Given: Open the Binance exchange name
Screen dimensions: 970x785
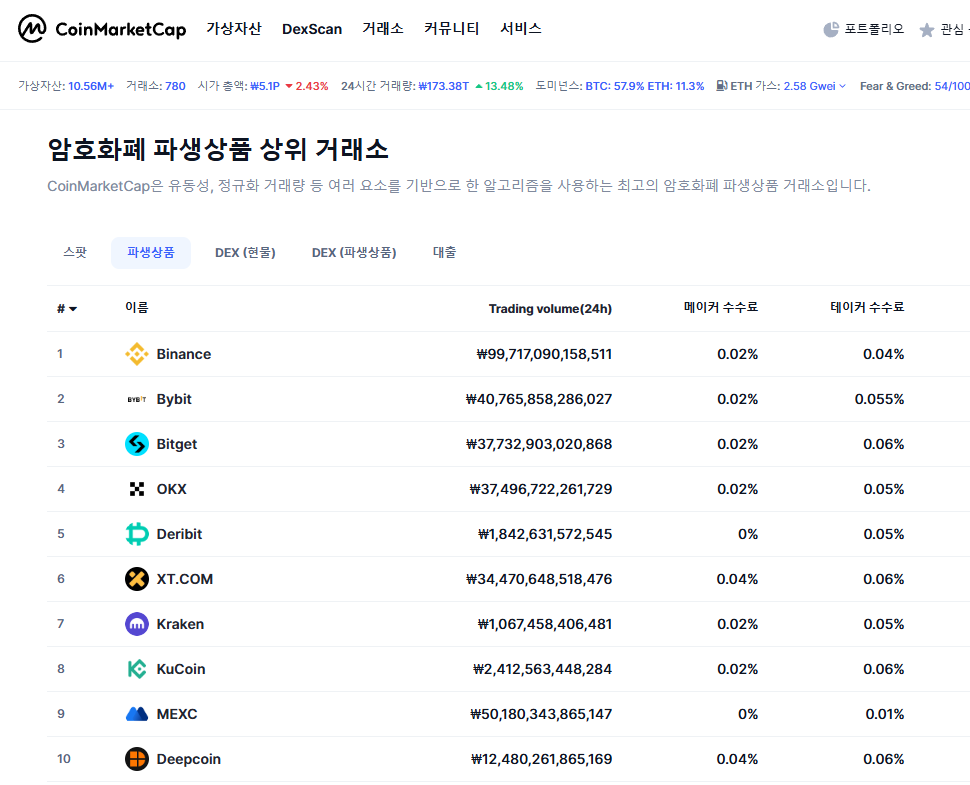Looking at the screenshot, I should click(184, 354).
